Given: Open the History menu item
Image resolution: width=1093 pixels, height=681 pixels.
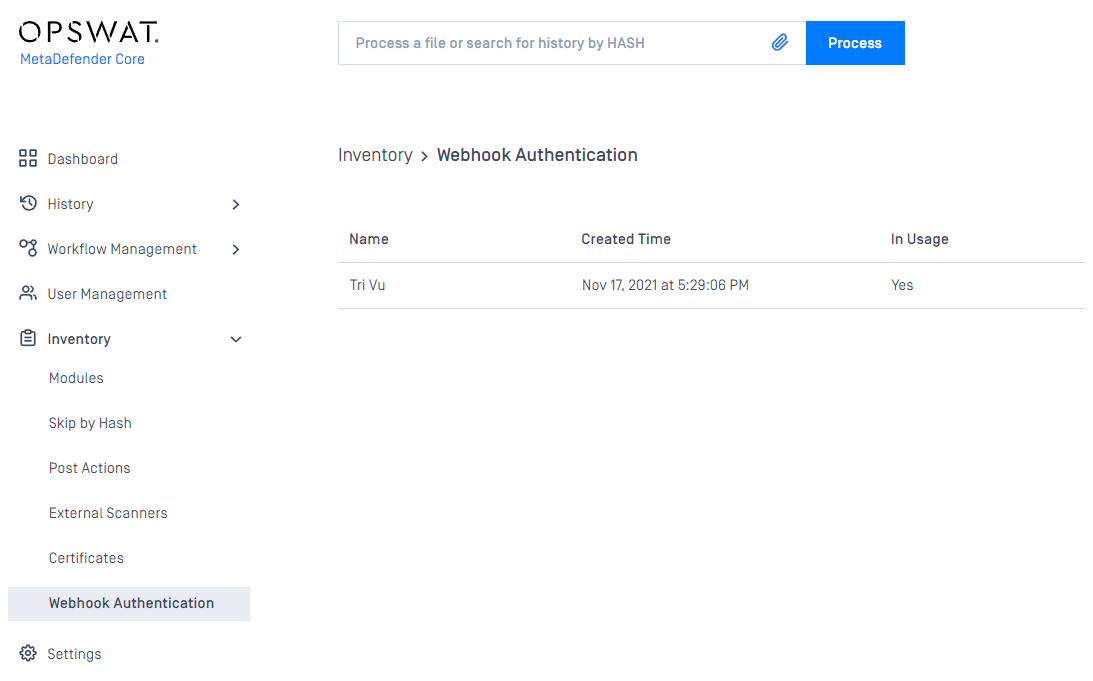Looking at the screenshot, I should pyautogui.click(x=70, y=204).
